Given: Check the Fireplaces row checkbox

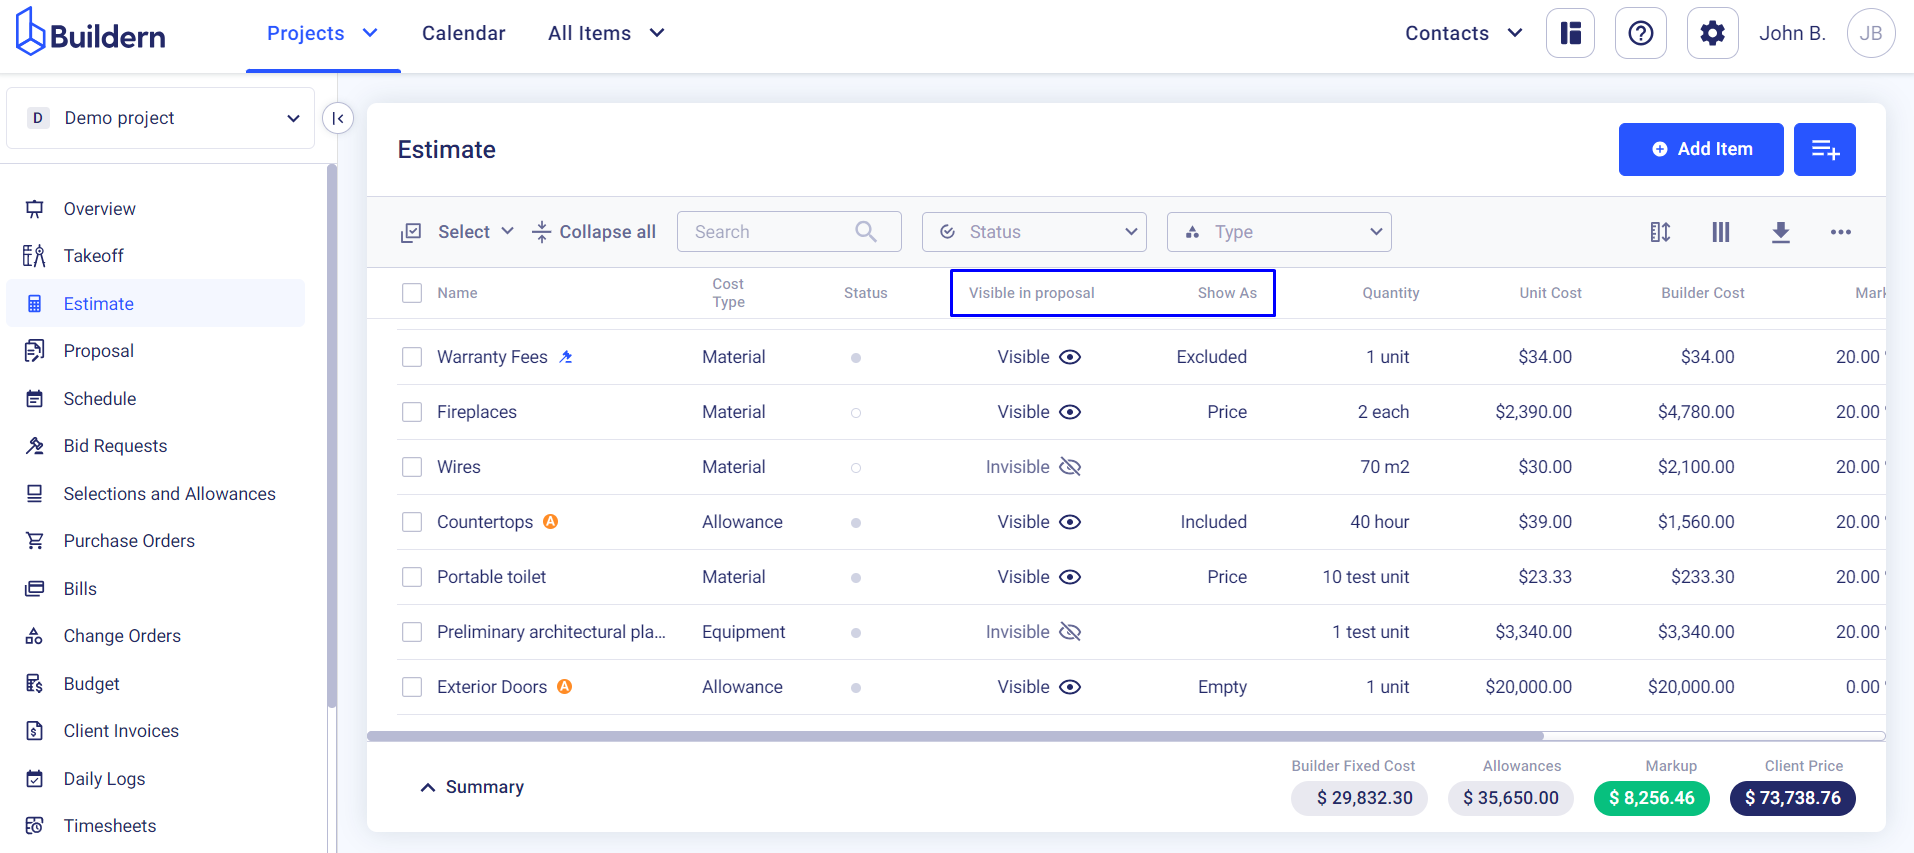Looking at the screenshot, I should point(412,412).
